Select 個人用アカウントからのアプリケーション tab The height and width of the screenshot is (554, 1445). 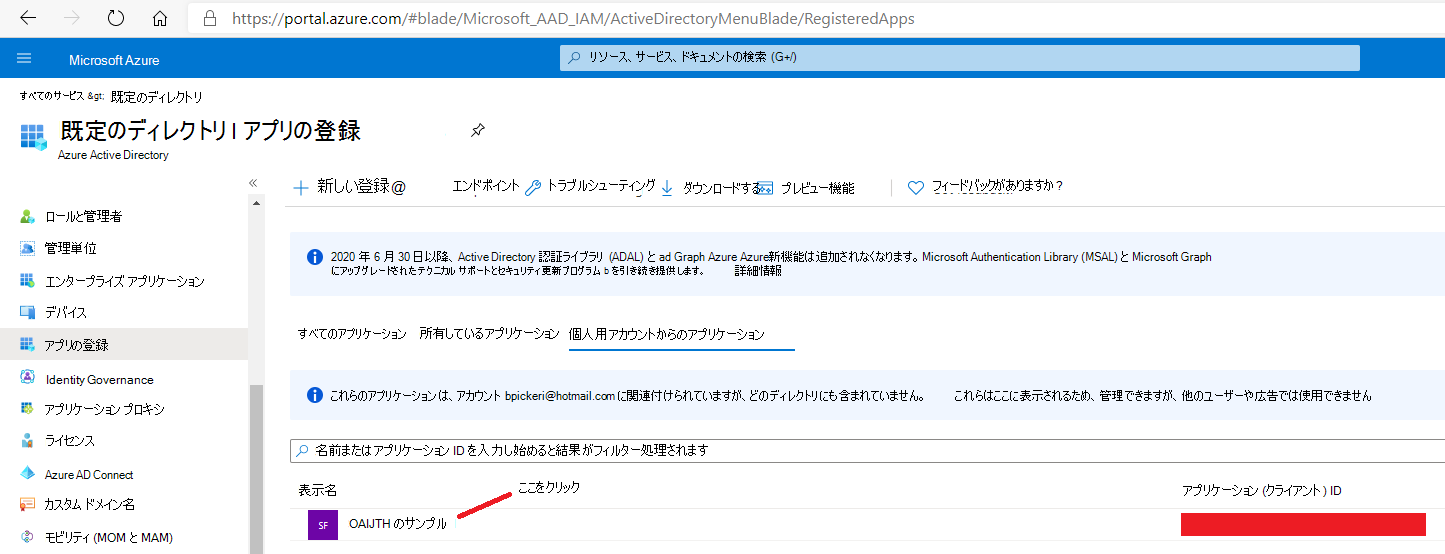(x=667, y=334)
